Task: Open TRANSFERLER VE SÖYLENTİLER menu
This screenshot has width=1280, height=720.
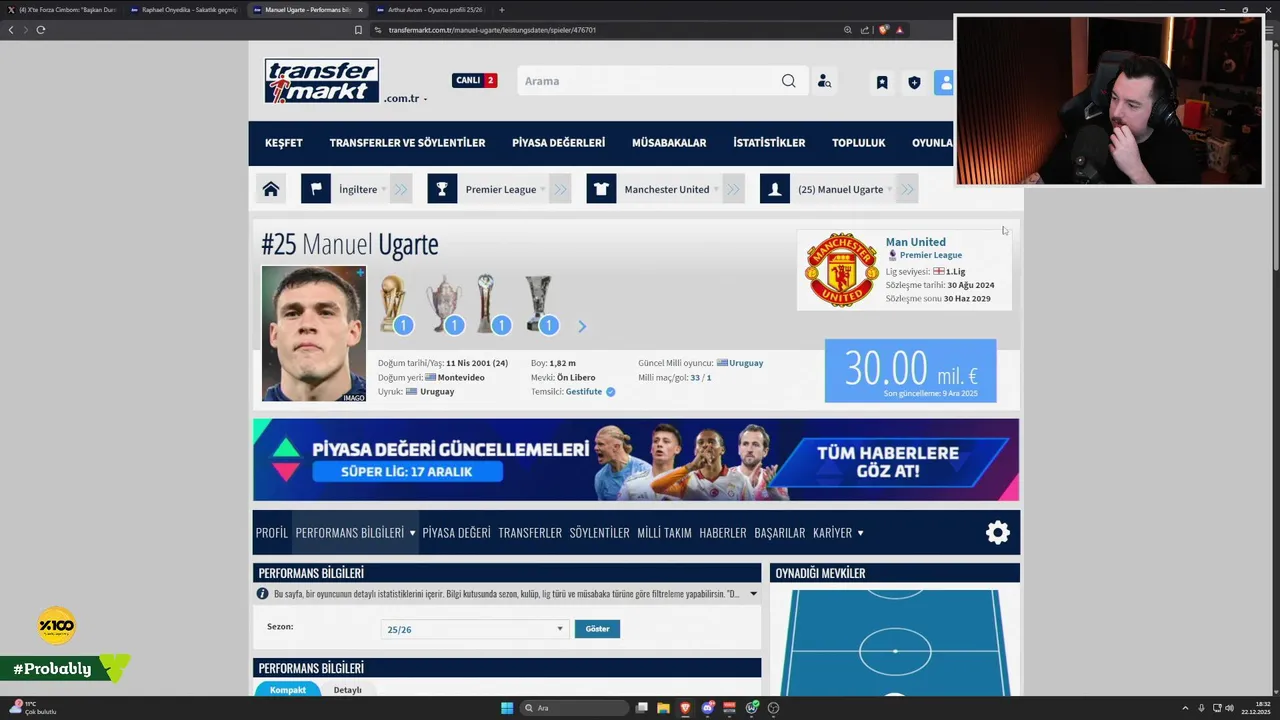Action: 407,143
